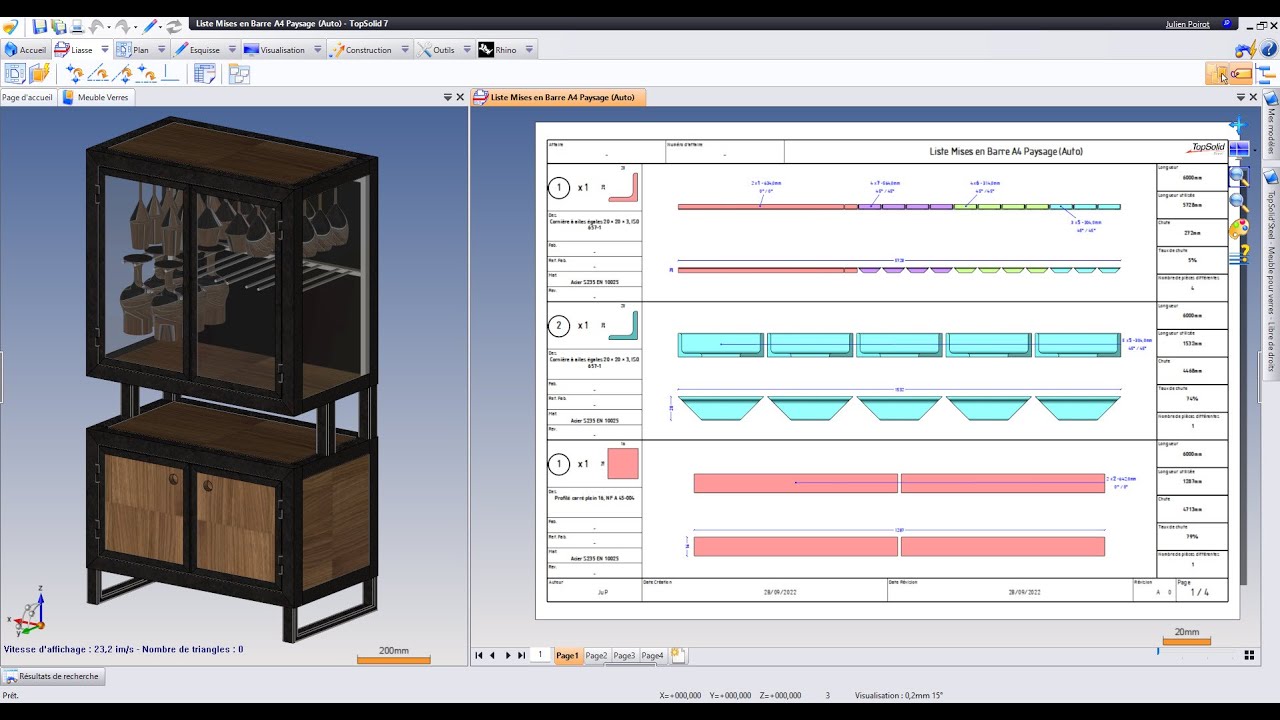Click the page number input field

540,655
